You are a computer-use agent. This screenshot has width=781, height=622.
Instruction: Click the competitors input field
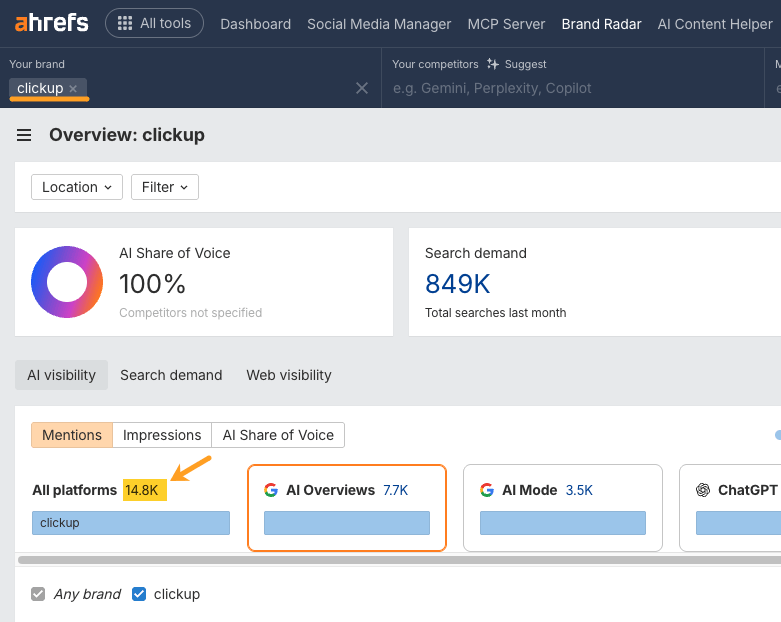click(570, 88)
